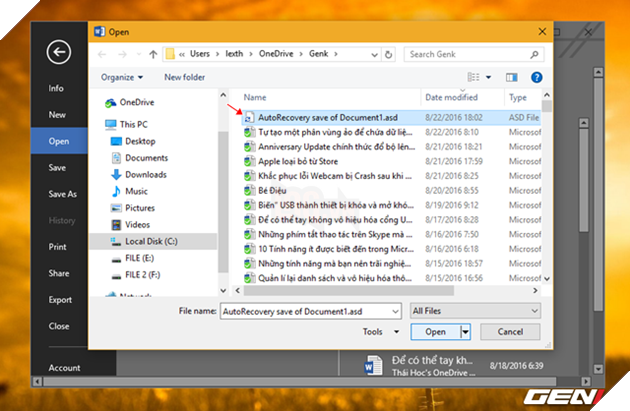The width and height of the screenshot is (630, 411).
Task: Click the New folder button
Action: pyautogui.click(x=184, y=77)
